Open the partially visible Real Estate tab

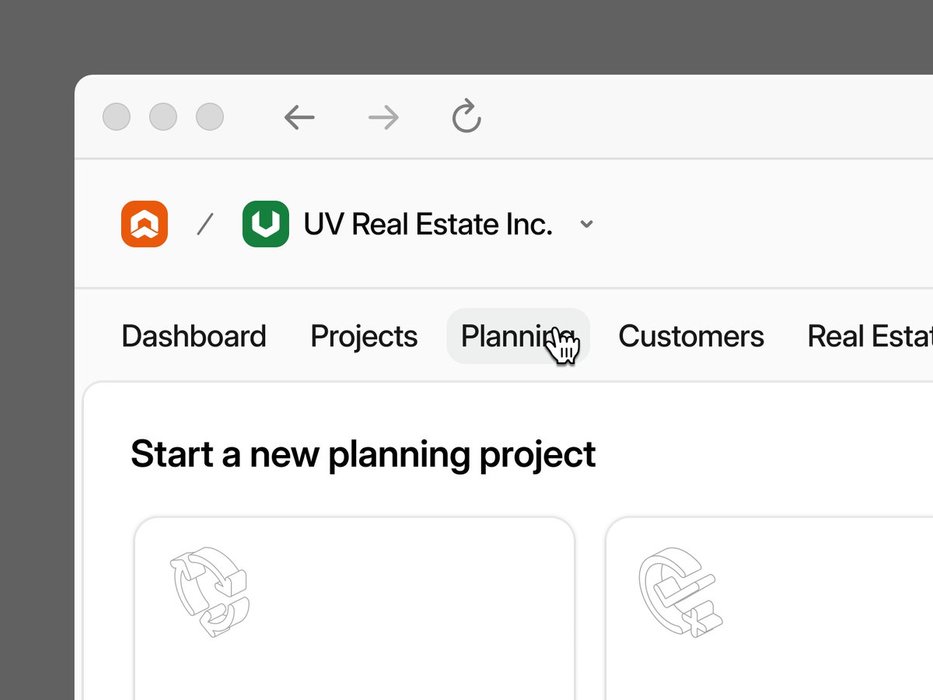tap(868, 336)
